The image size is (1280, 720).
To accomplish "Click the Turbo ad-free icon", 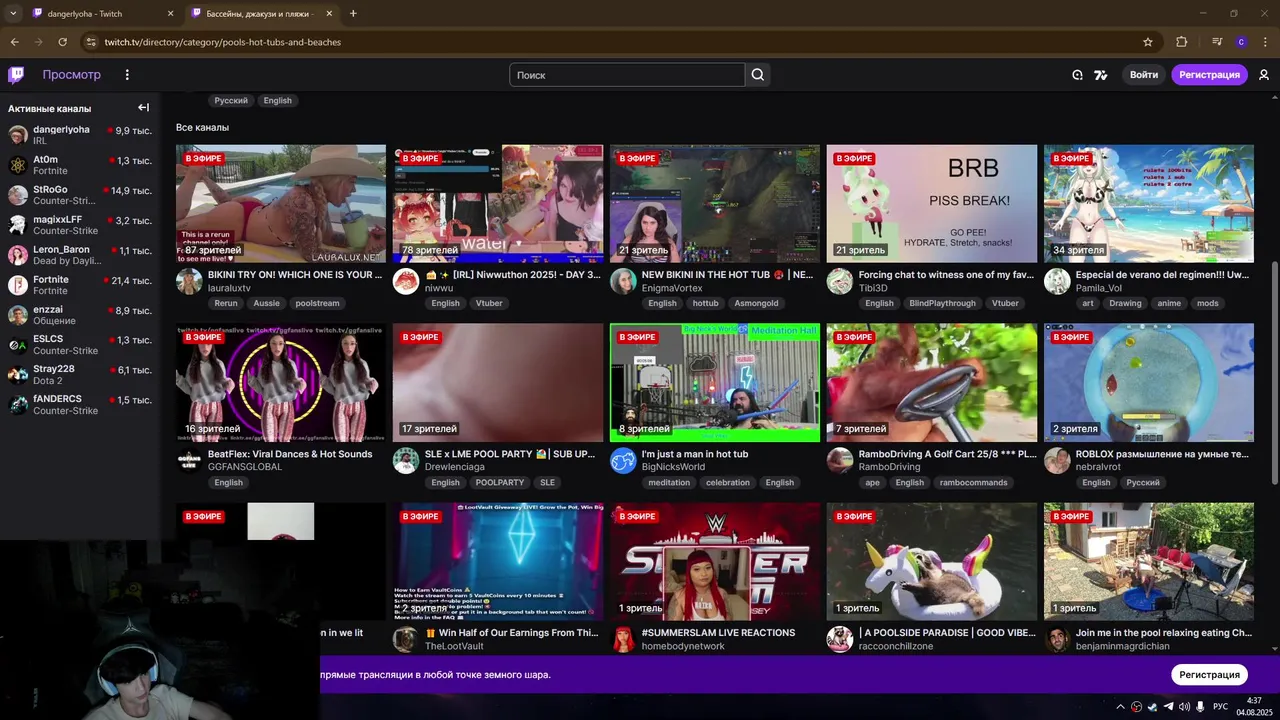I will (x=1101, y=75).
